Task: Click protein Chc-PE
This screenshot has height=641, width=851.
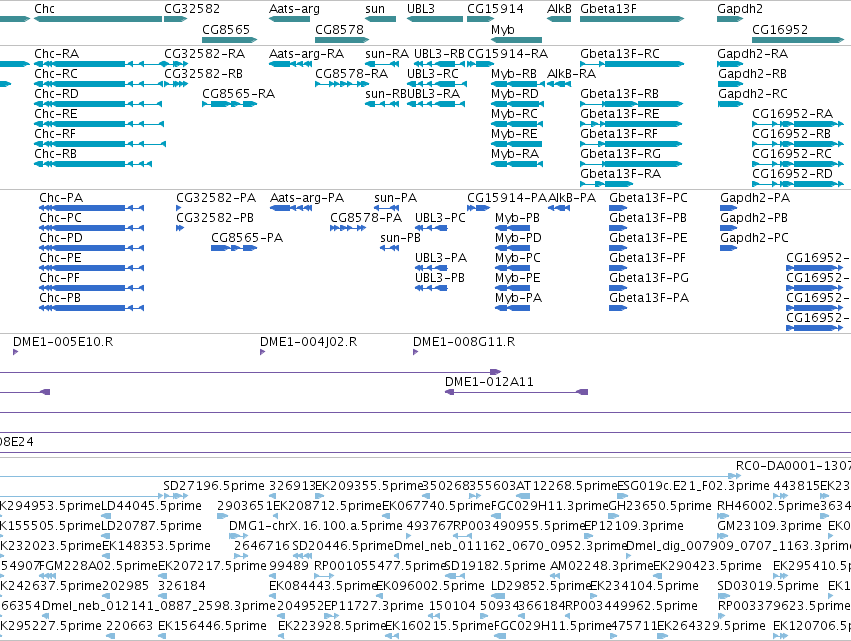Action: 91,268
